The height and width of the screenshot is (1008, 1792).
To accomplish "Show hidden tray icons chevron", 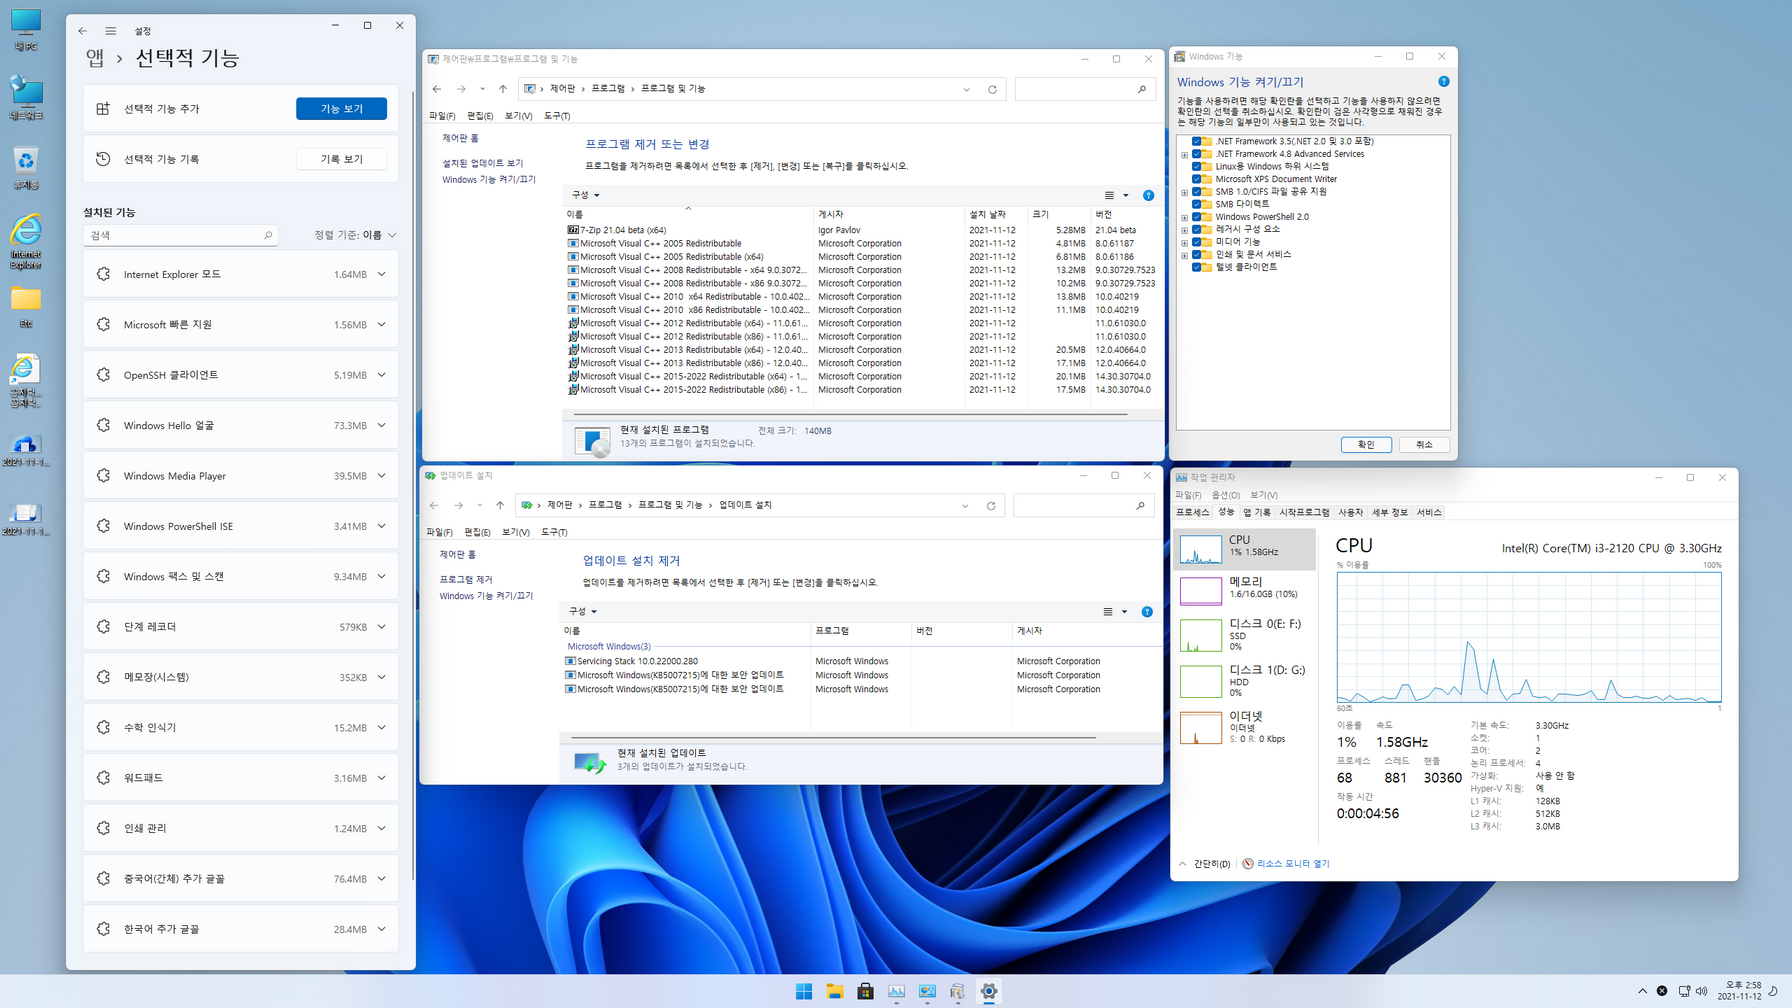I will click(1642, 991).
